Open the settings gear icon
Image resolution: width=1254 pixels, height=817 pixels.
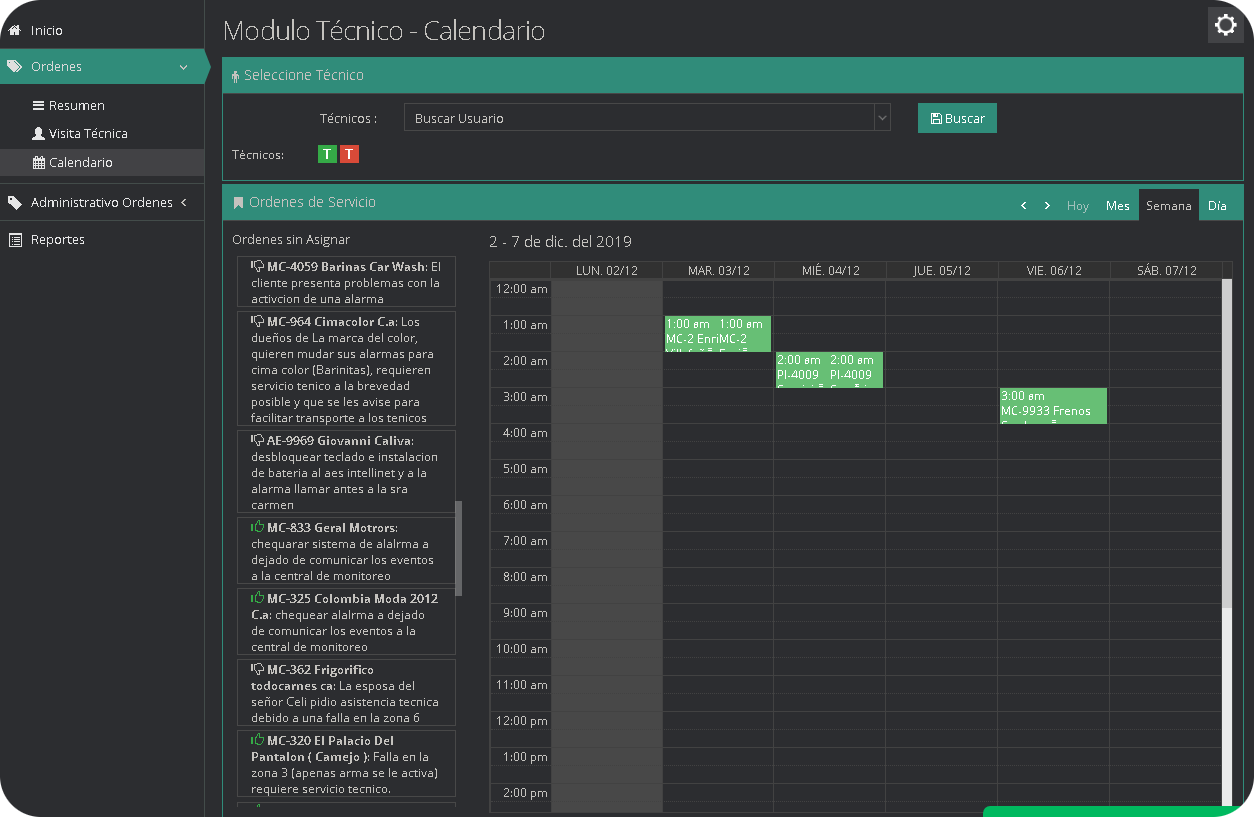[x=1225, y=26]
